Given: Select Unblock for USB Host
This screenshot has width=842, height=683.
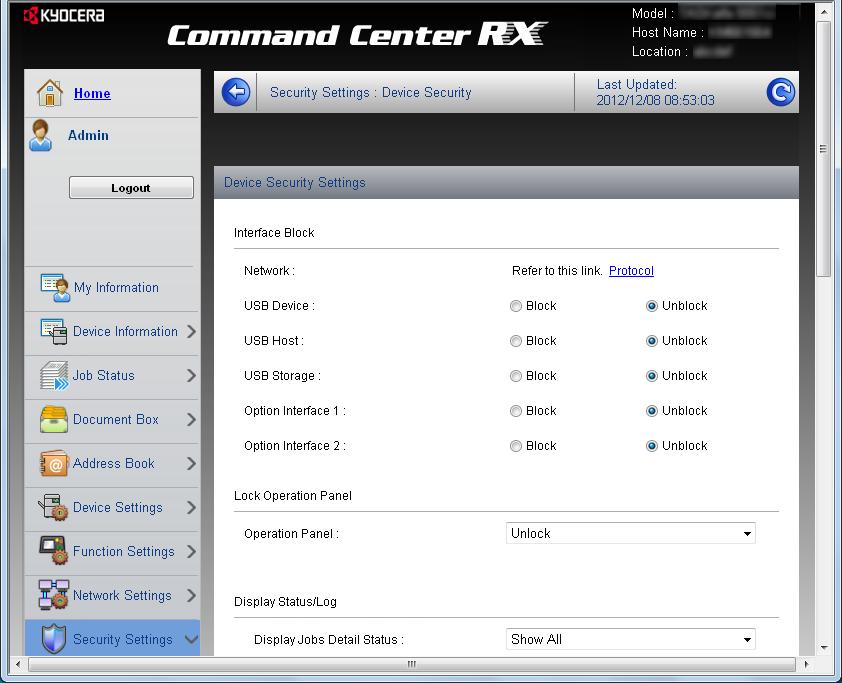Looking at the screenshot, I should (651, 341).
